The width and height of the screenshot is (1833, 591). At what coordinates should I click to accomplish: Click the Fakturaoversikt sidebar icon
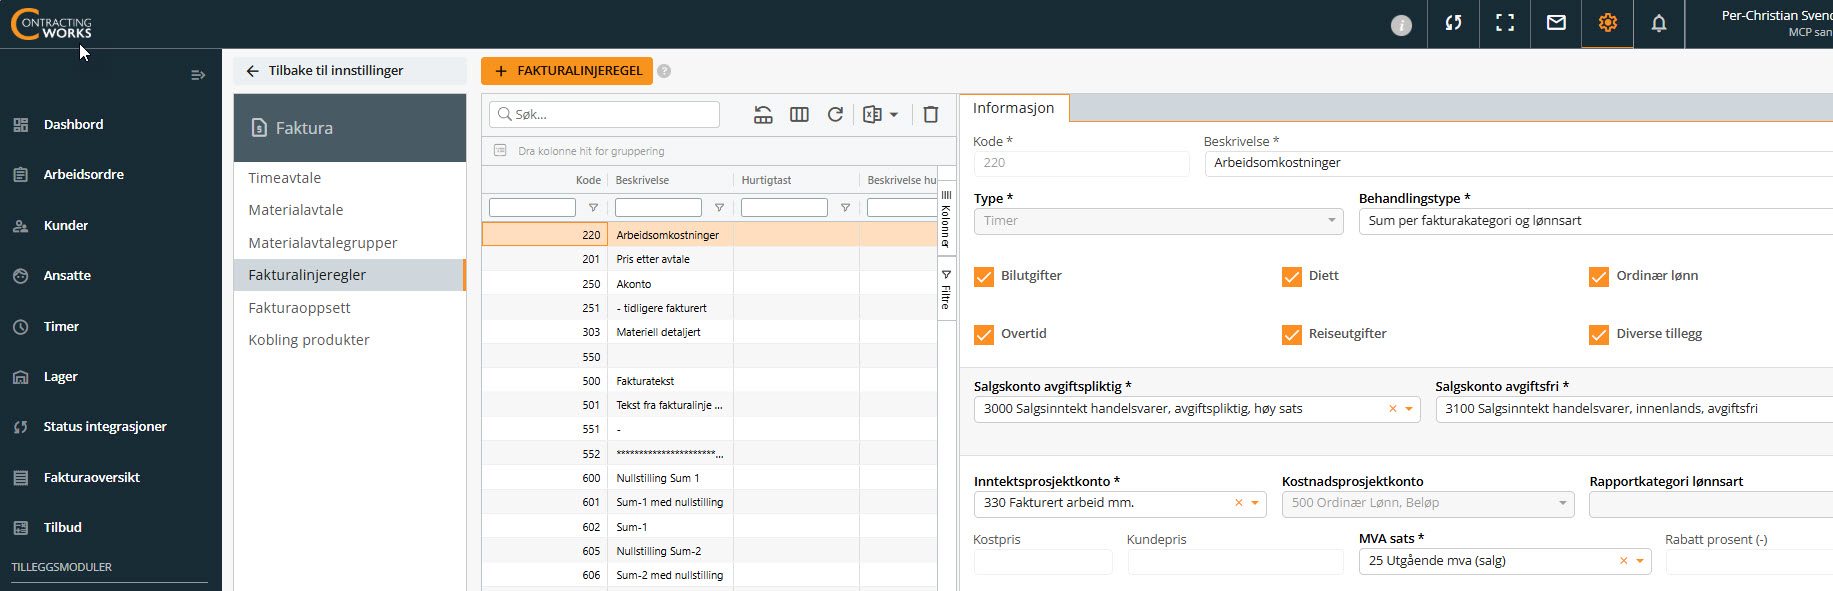20,478
